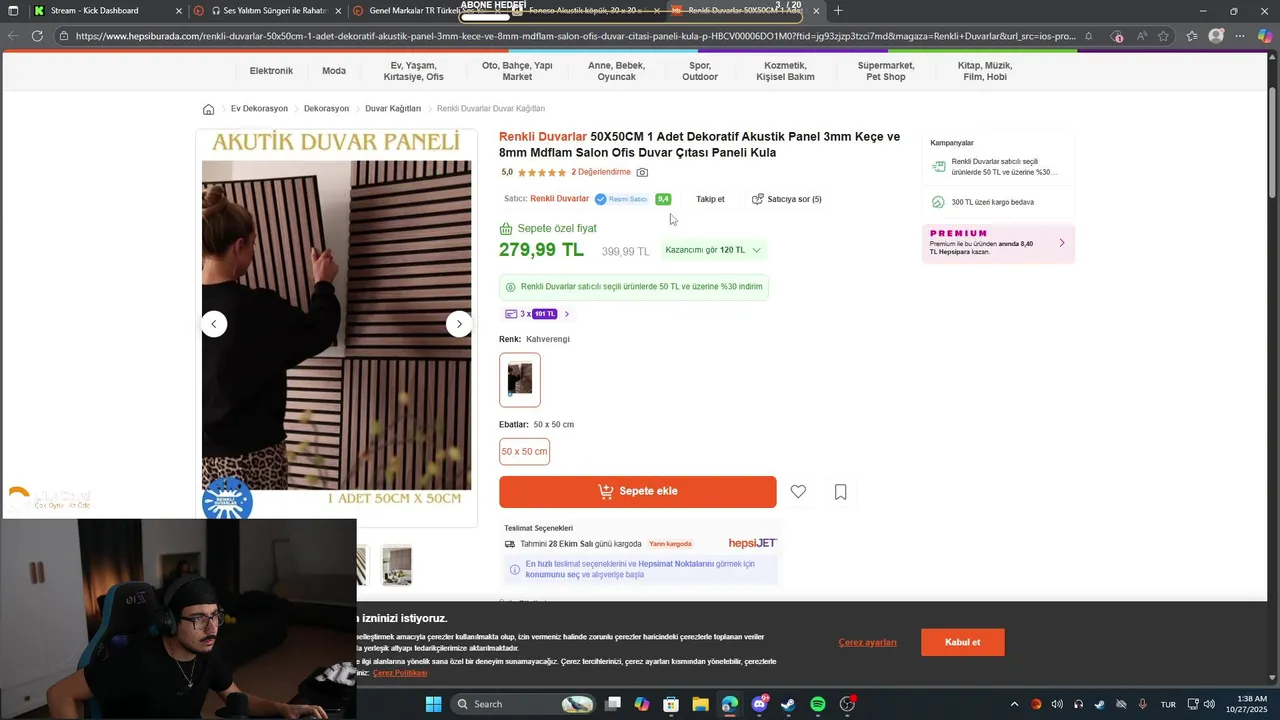Open Spotify from the taskbar
This screenshot has height=720, width=1280.
[x=817, y=704]
